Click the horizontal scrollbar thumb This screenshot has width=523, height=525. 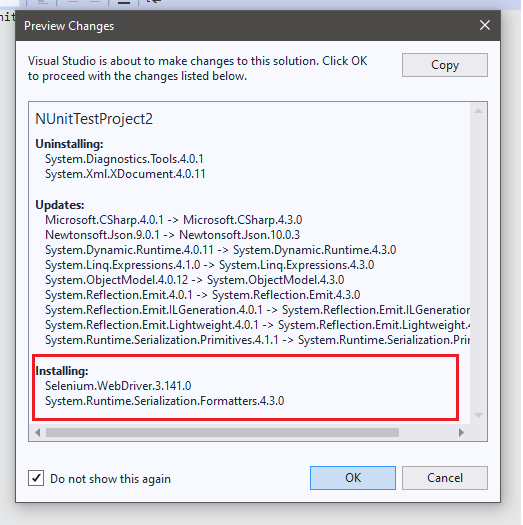222,433
